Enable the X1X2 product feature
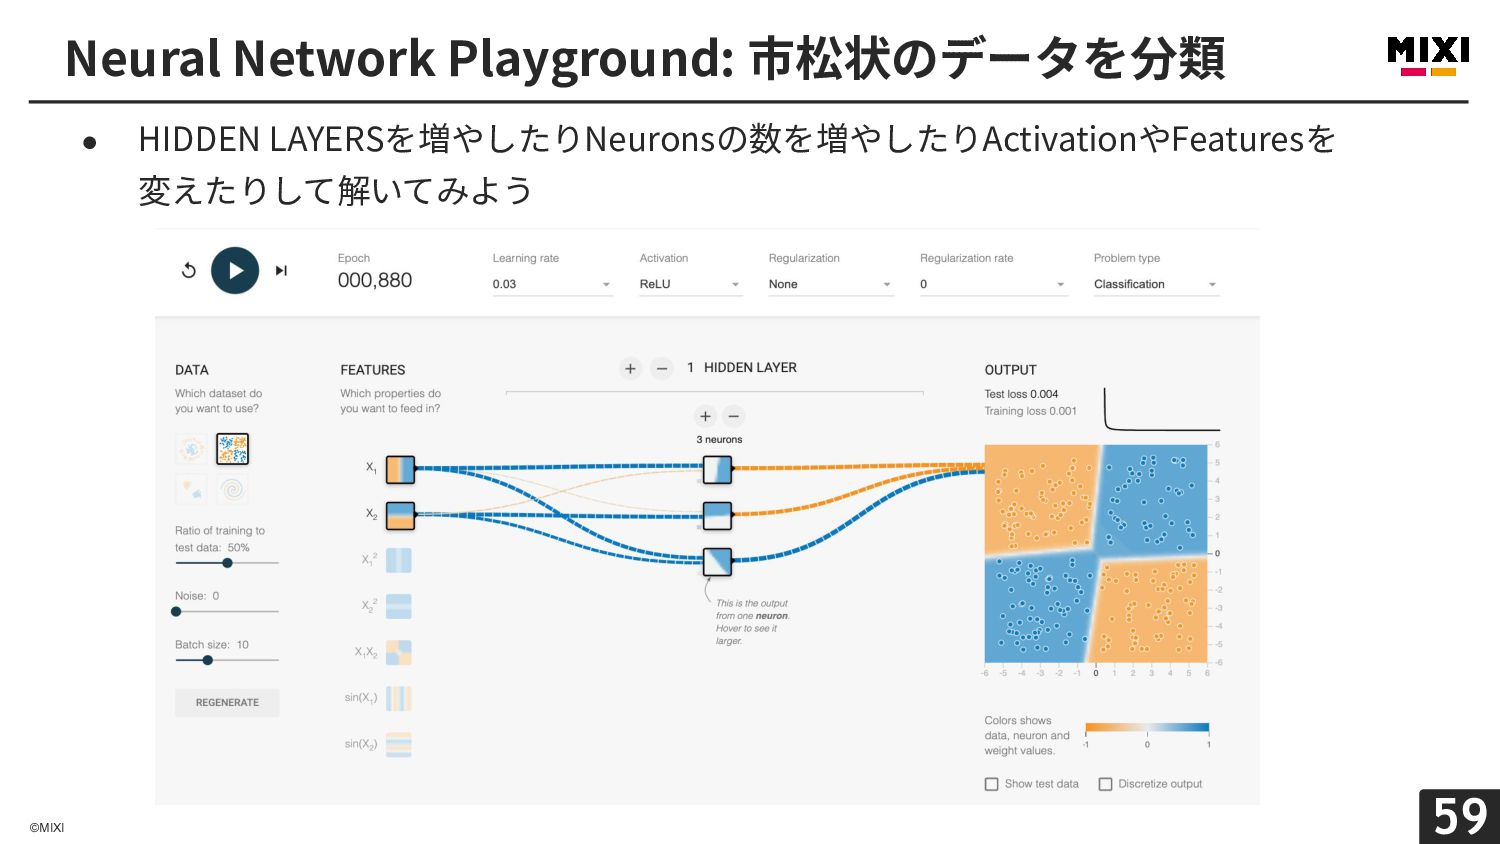Viewport: 1500px width, 844px height. point(399,652)
